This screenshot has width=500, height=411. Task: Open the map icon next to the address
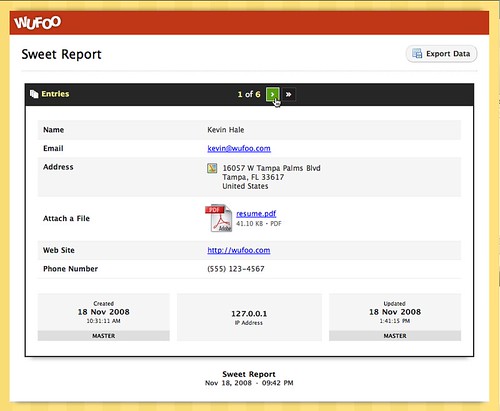pyautogui.click(x=212, y=168)
